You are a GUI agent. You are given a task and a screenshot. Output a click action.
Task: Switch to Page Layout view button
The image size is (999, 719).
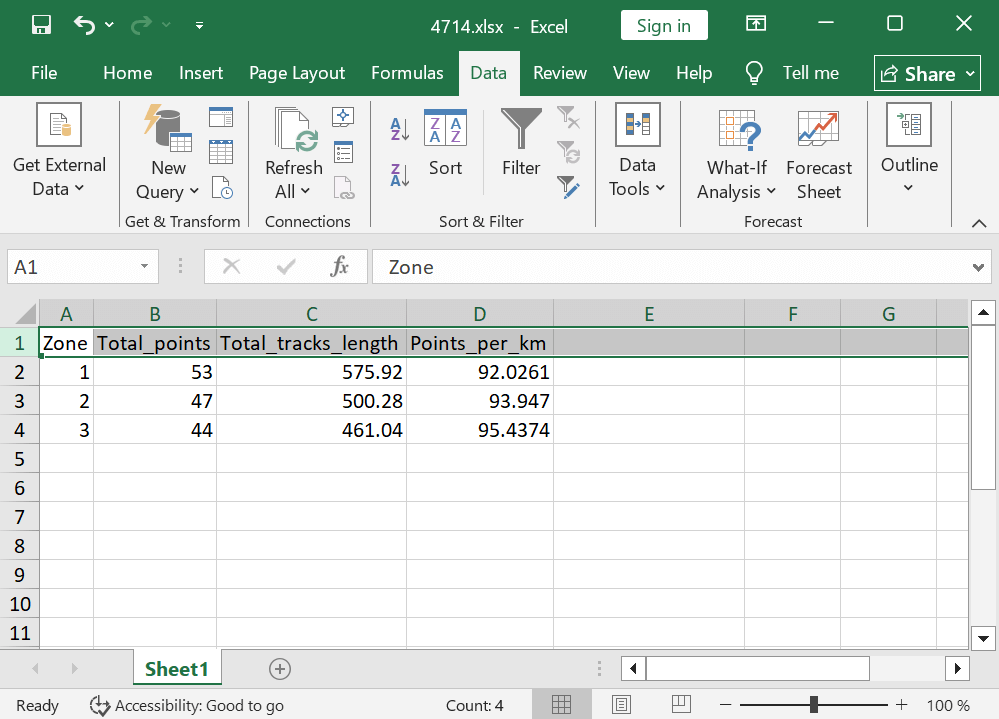pos(621,705)
